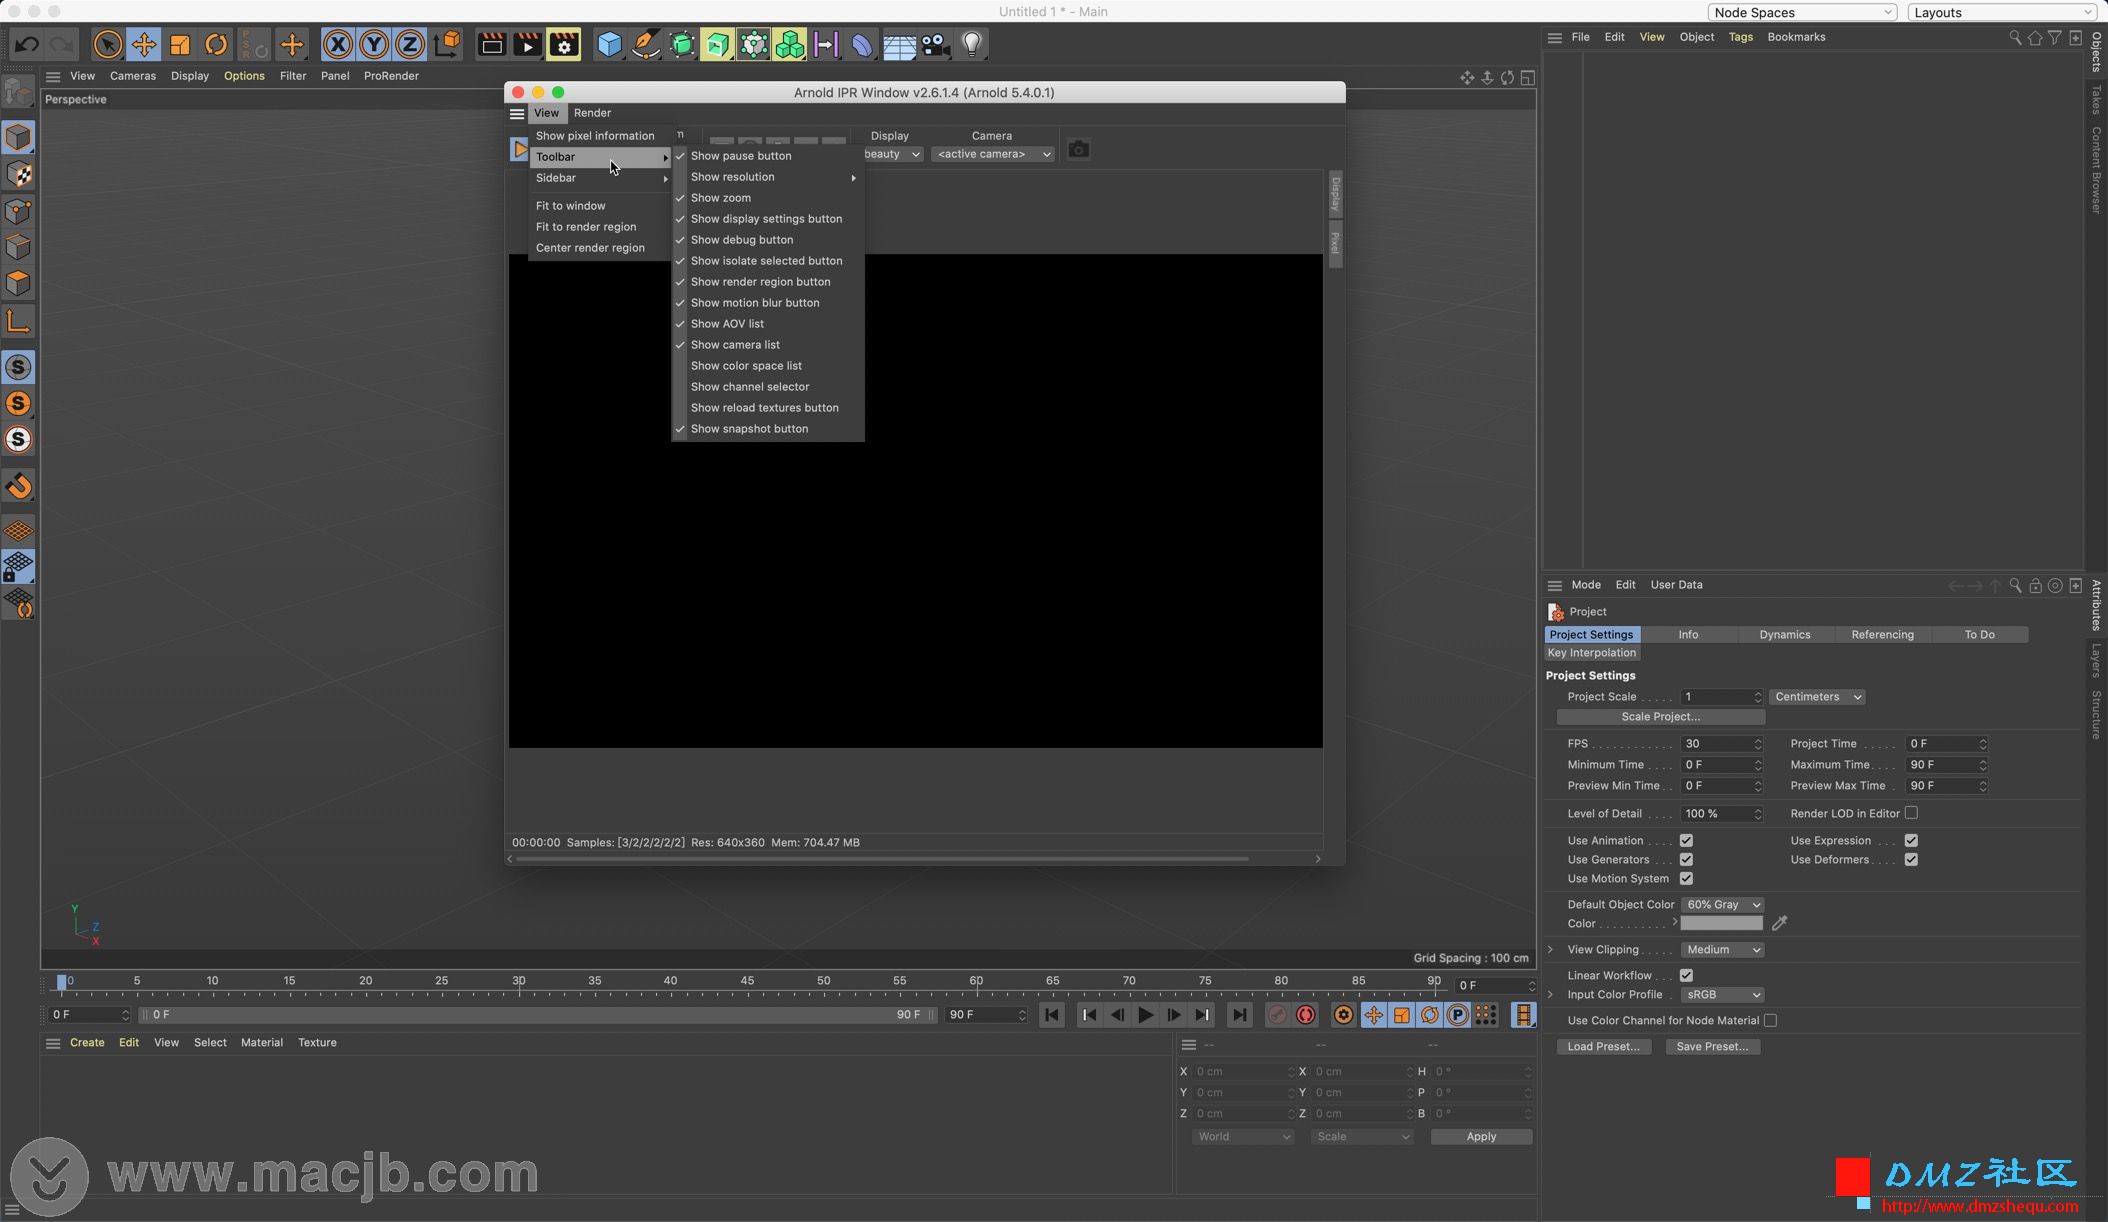Toggle the Z axis lock
The image size is (2108, 1222).
410,44
